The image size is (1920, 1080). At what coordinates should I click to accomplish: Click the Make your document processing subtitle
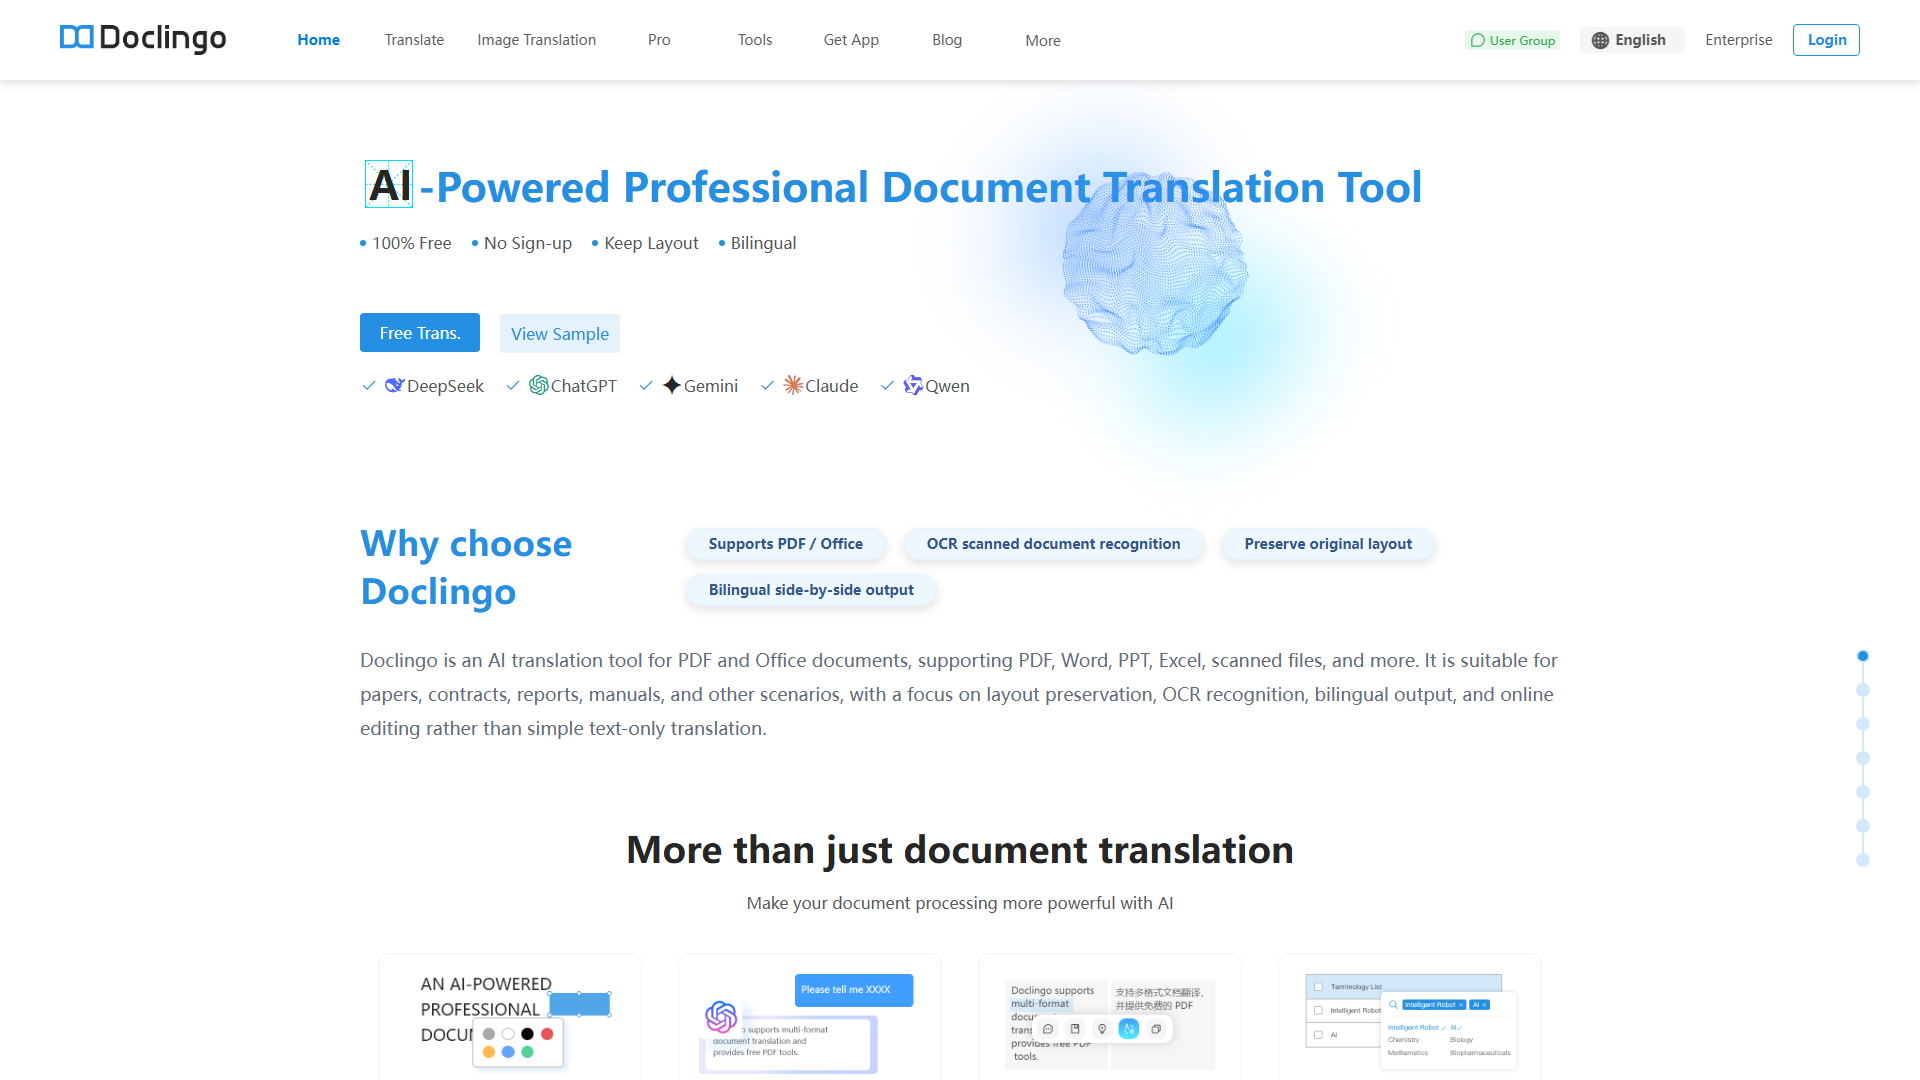tap(960, 903)
